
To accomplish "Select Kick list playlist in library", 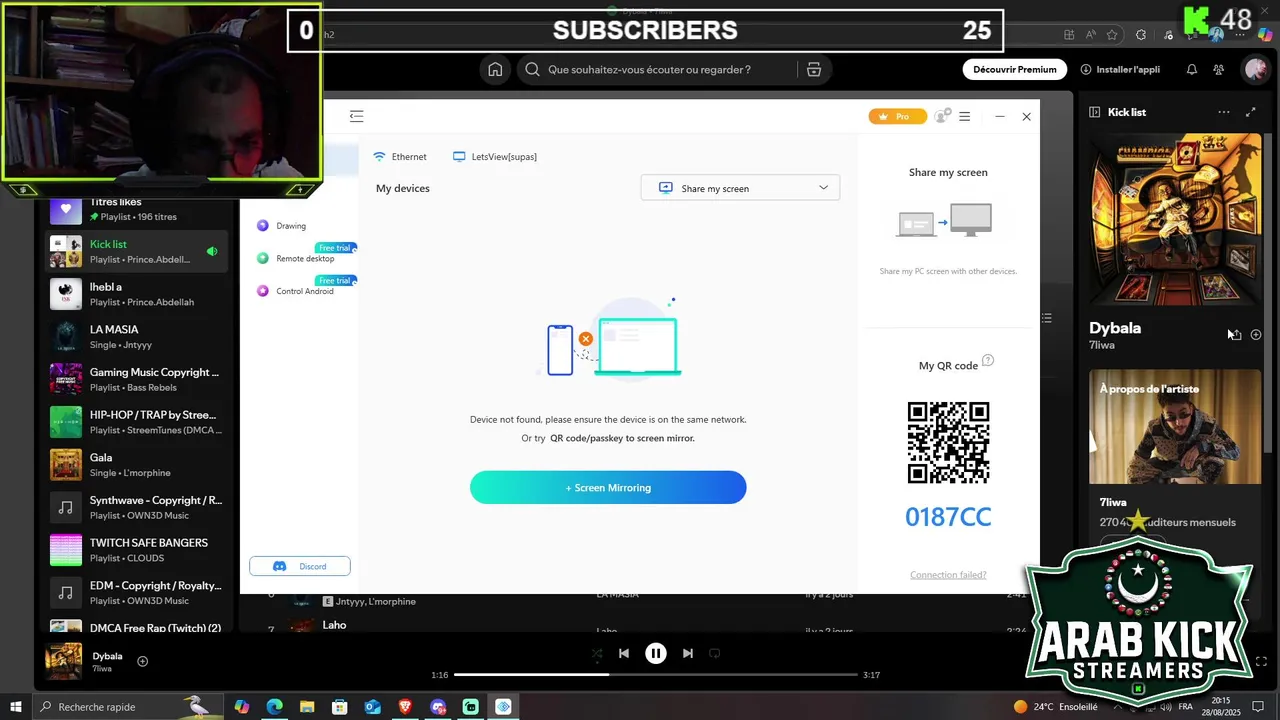I will point(136,251).
